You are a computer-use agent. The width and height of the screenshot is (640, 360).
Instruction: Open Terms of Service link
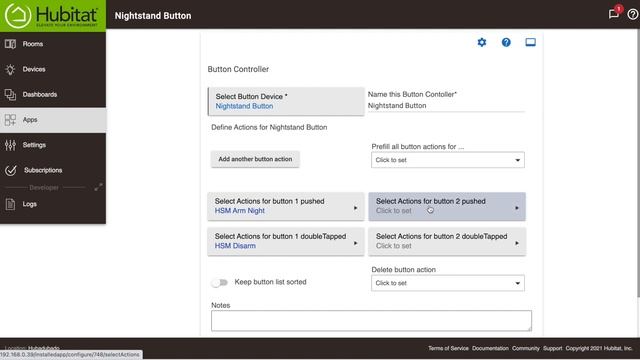448,348
